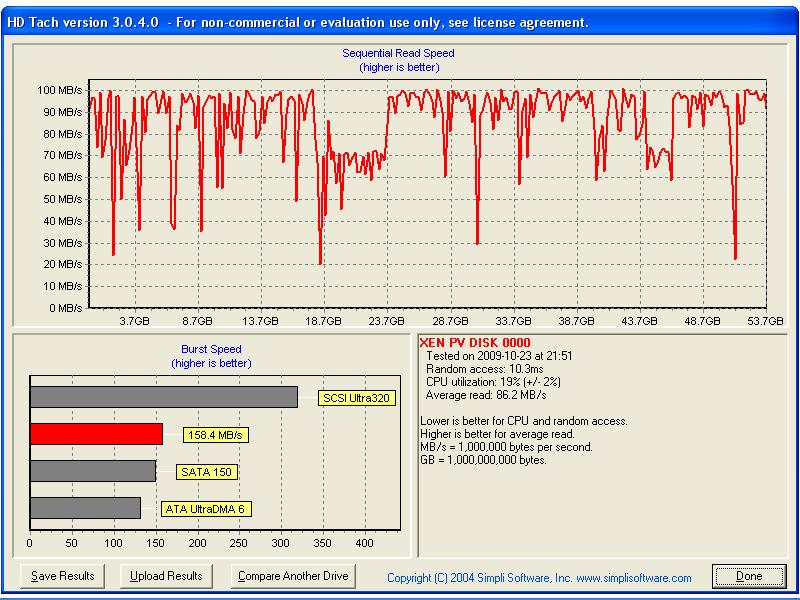
Task: Close the benchmark with Done
Action: point(748,576)
